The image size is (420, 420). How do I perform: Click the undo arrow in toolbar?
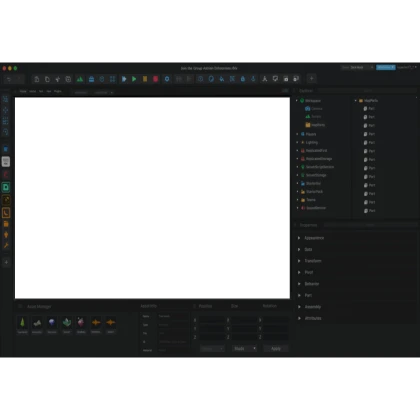(9, 79)
